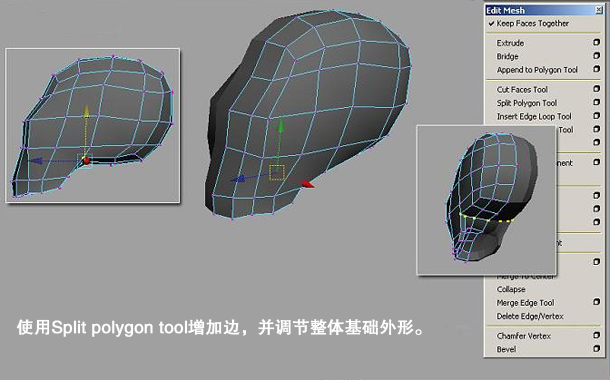Open Cut Faces Tool option box
Viewport: 610px width, 380px height.
tap(596, 89)
